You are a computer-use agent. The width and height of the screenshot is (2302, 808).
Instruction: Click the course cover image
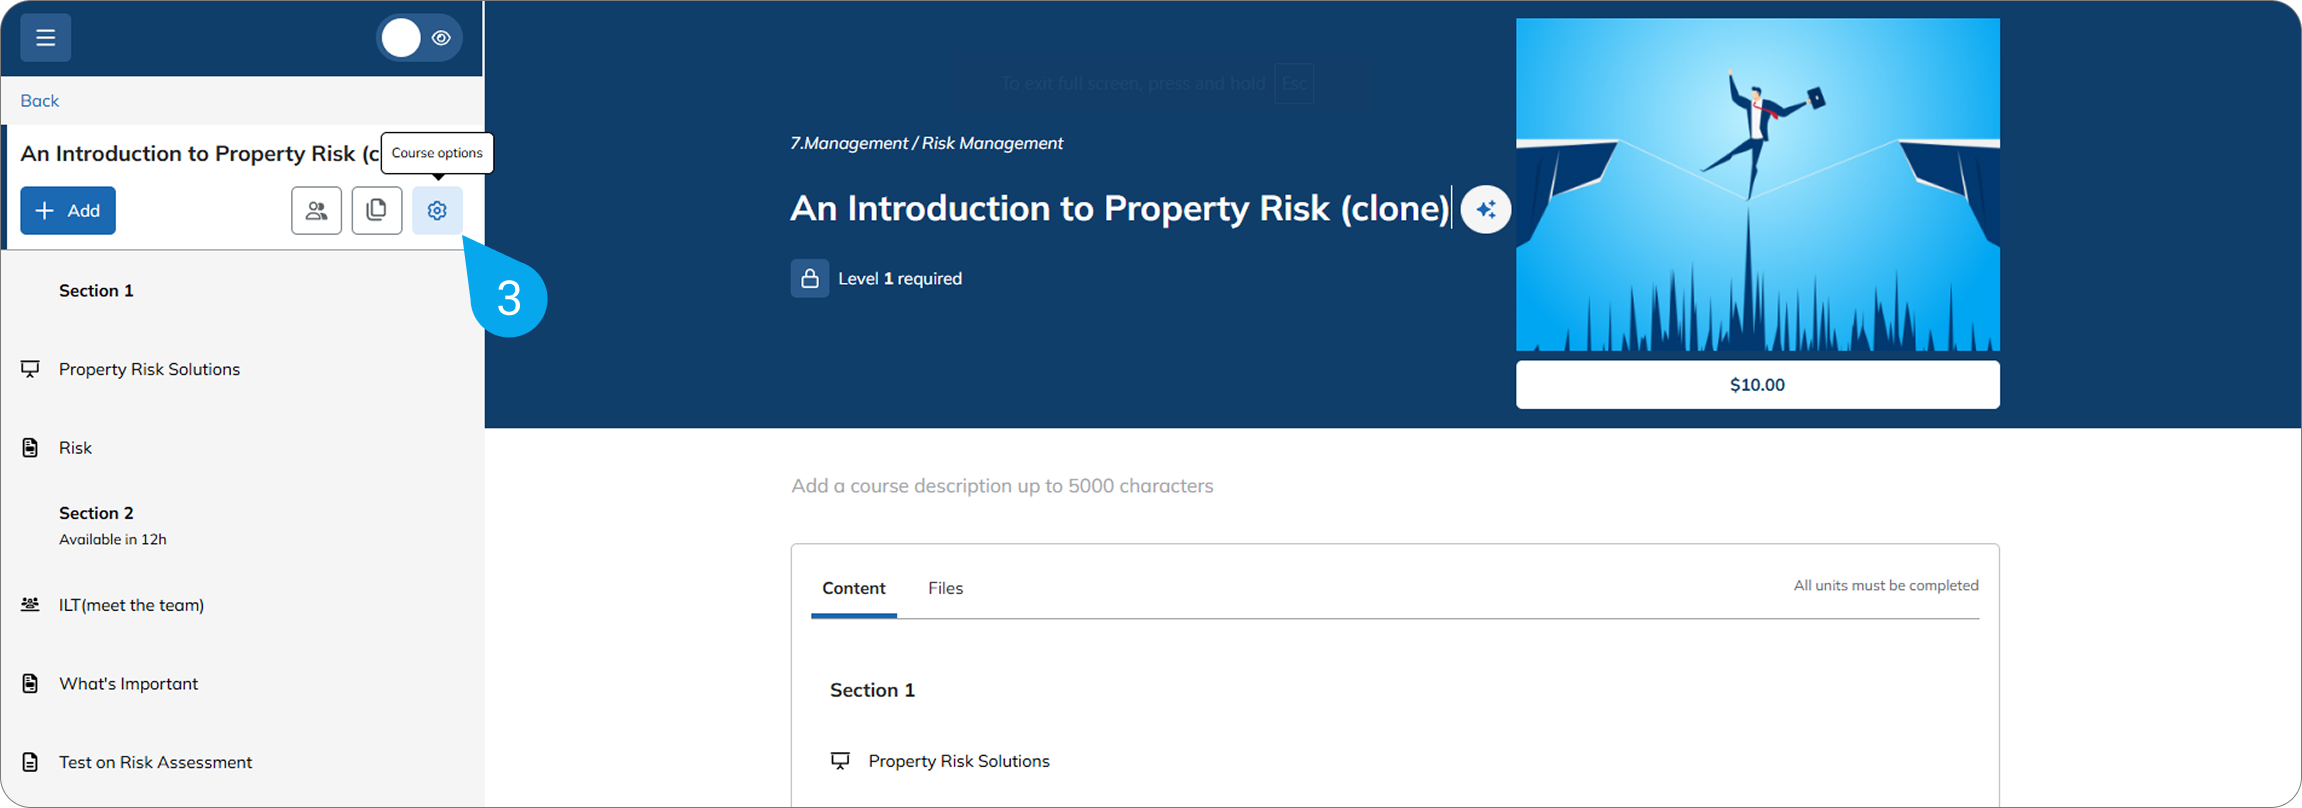click(1757, 185)
